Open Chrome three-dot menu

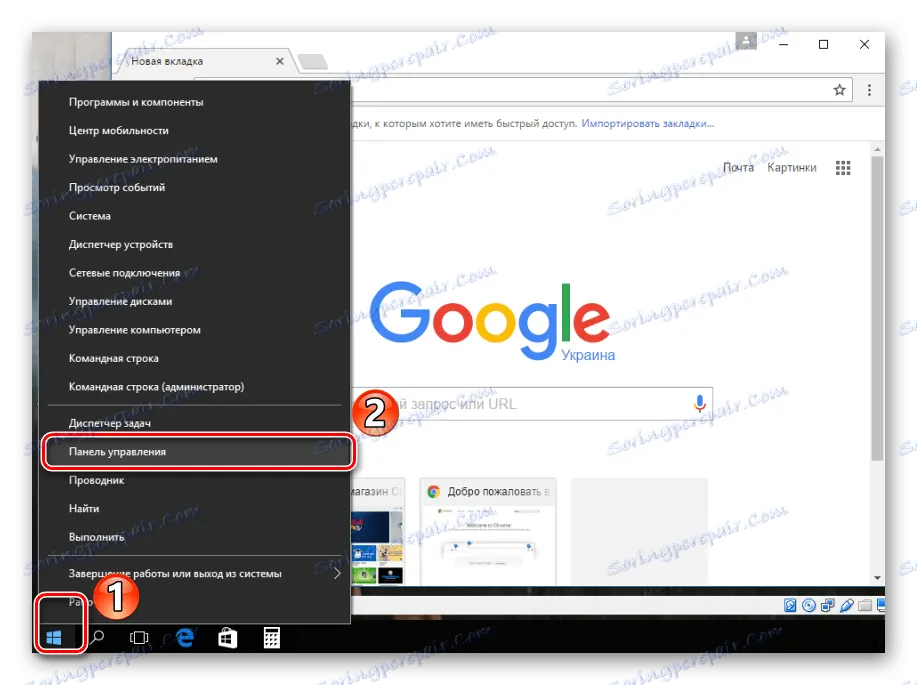[869, 90]
